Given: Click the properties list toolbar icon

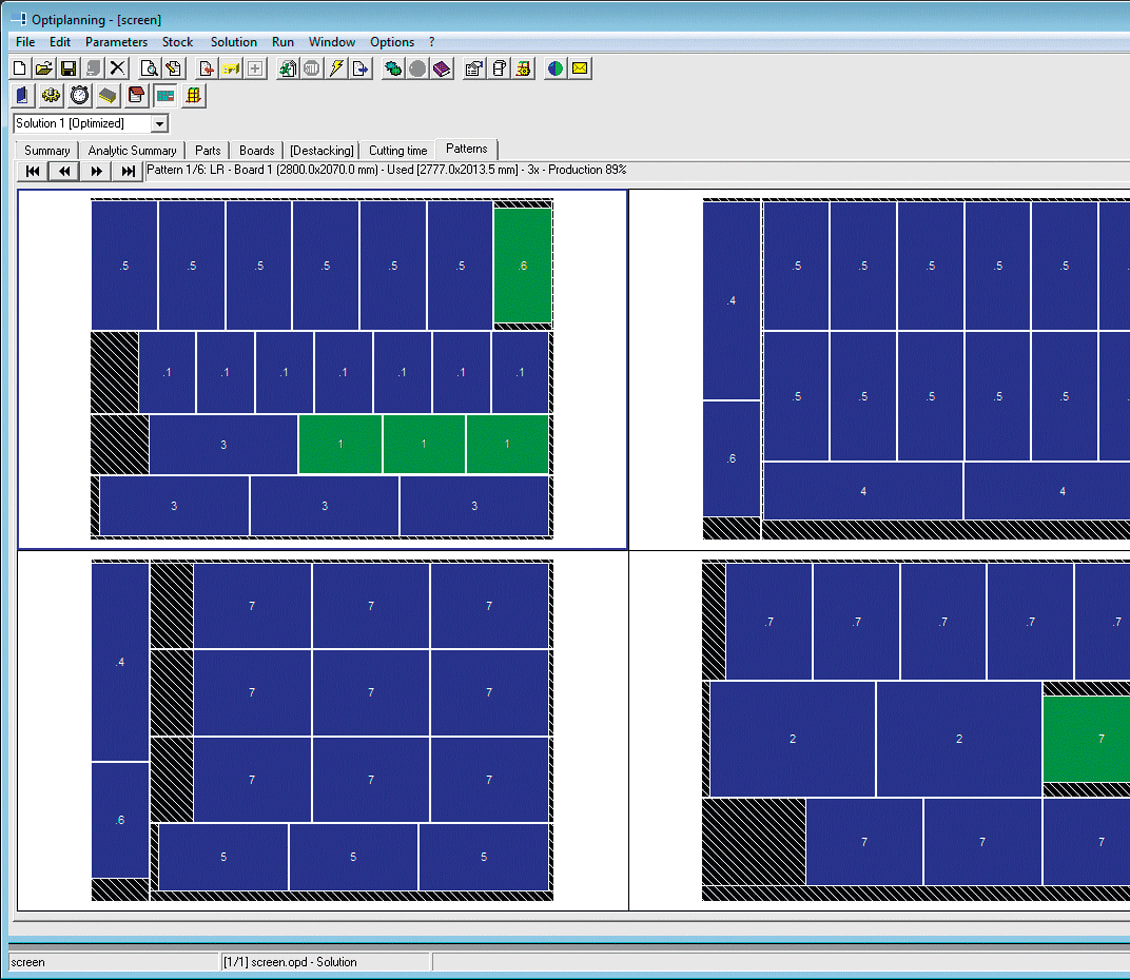Looking at the screenshot, I should point(474,68).
